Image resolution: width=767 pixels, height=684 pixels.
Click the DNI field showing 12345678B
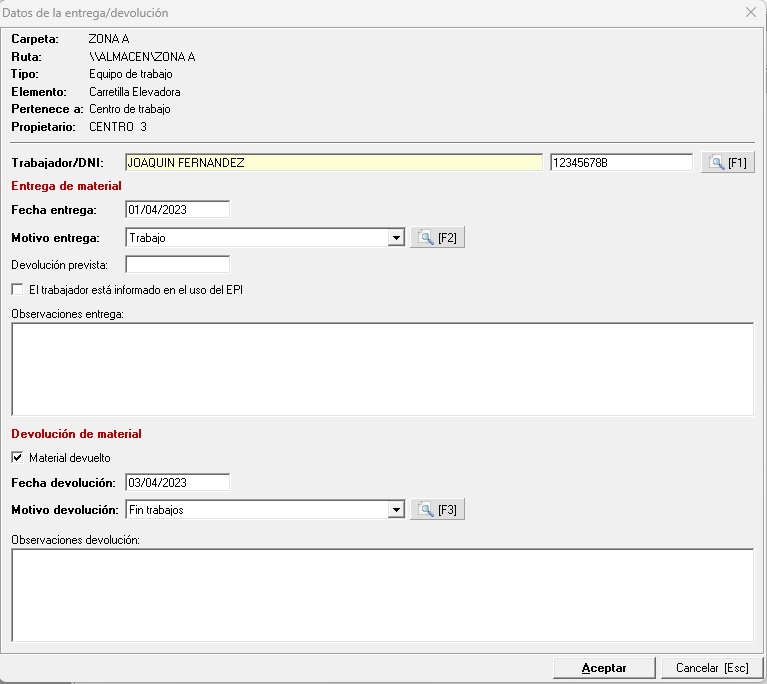620,163
